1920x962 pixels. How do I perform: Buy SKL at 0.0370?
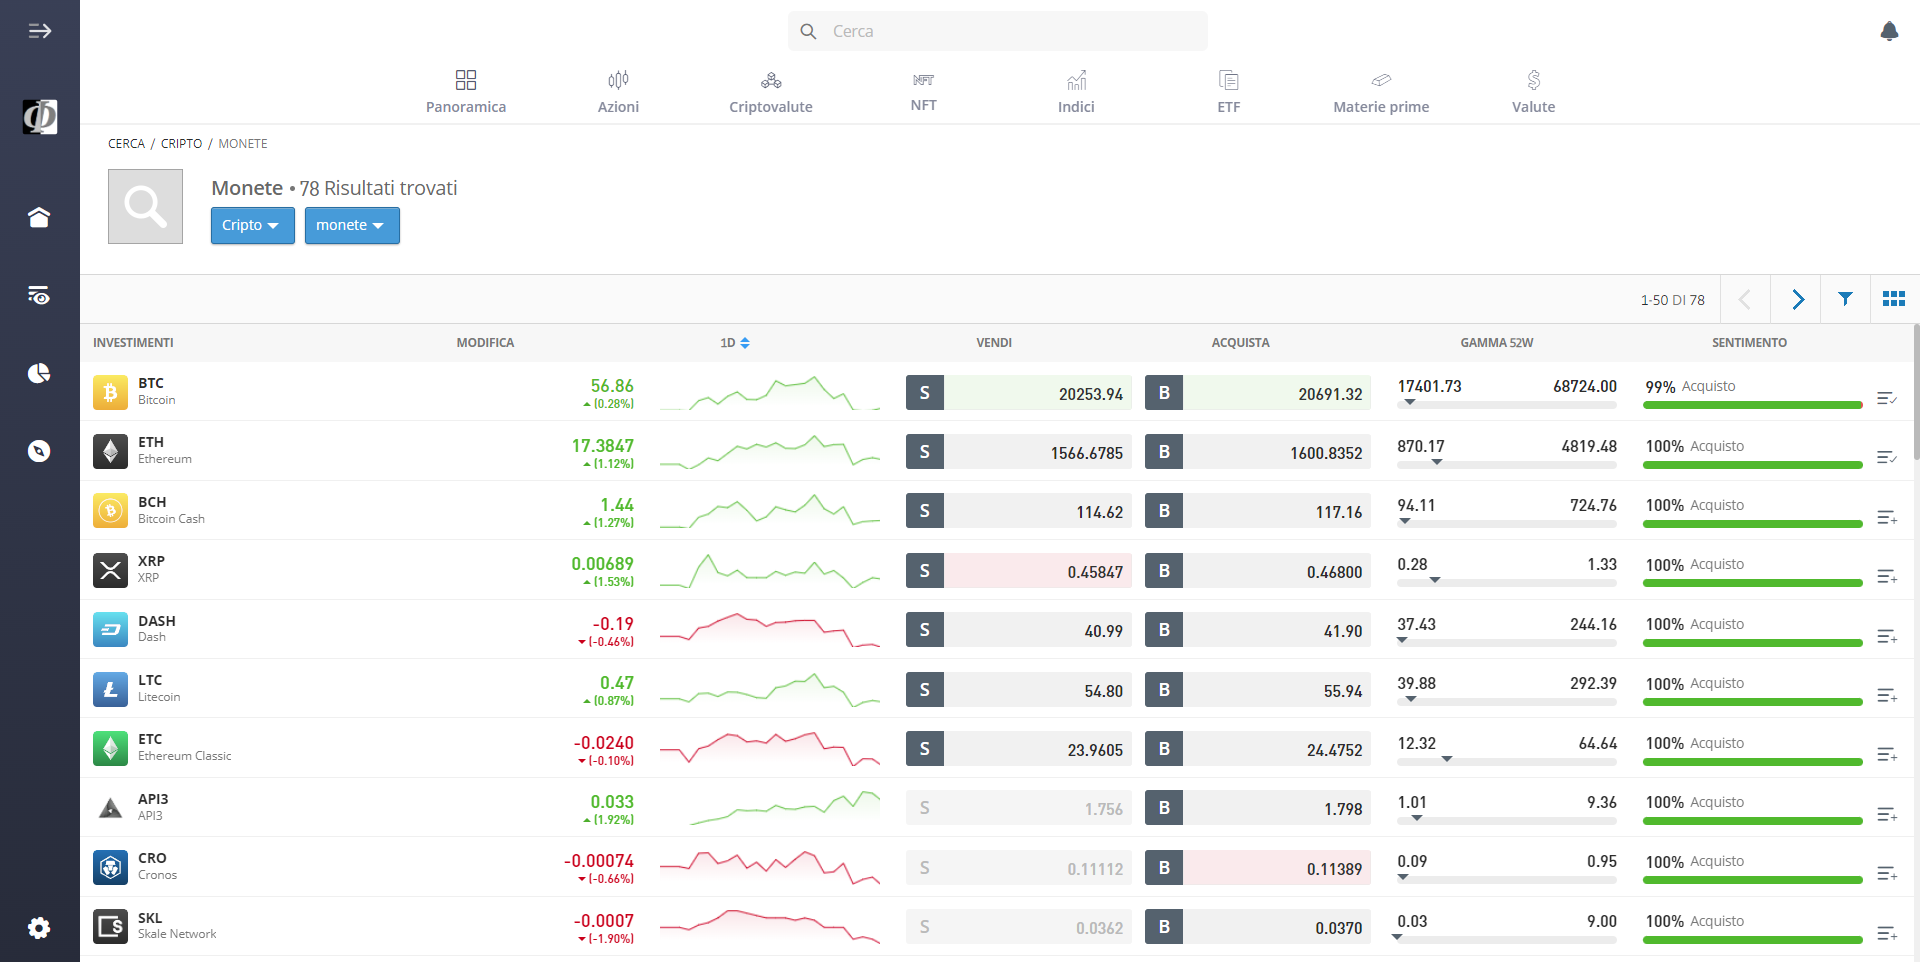click(x=1258, y=927)
